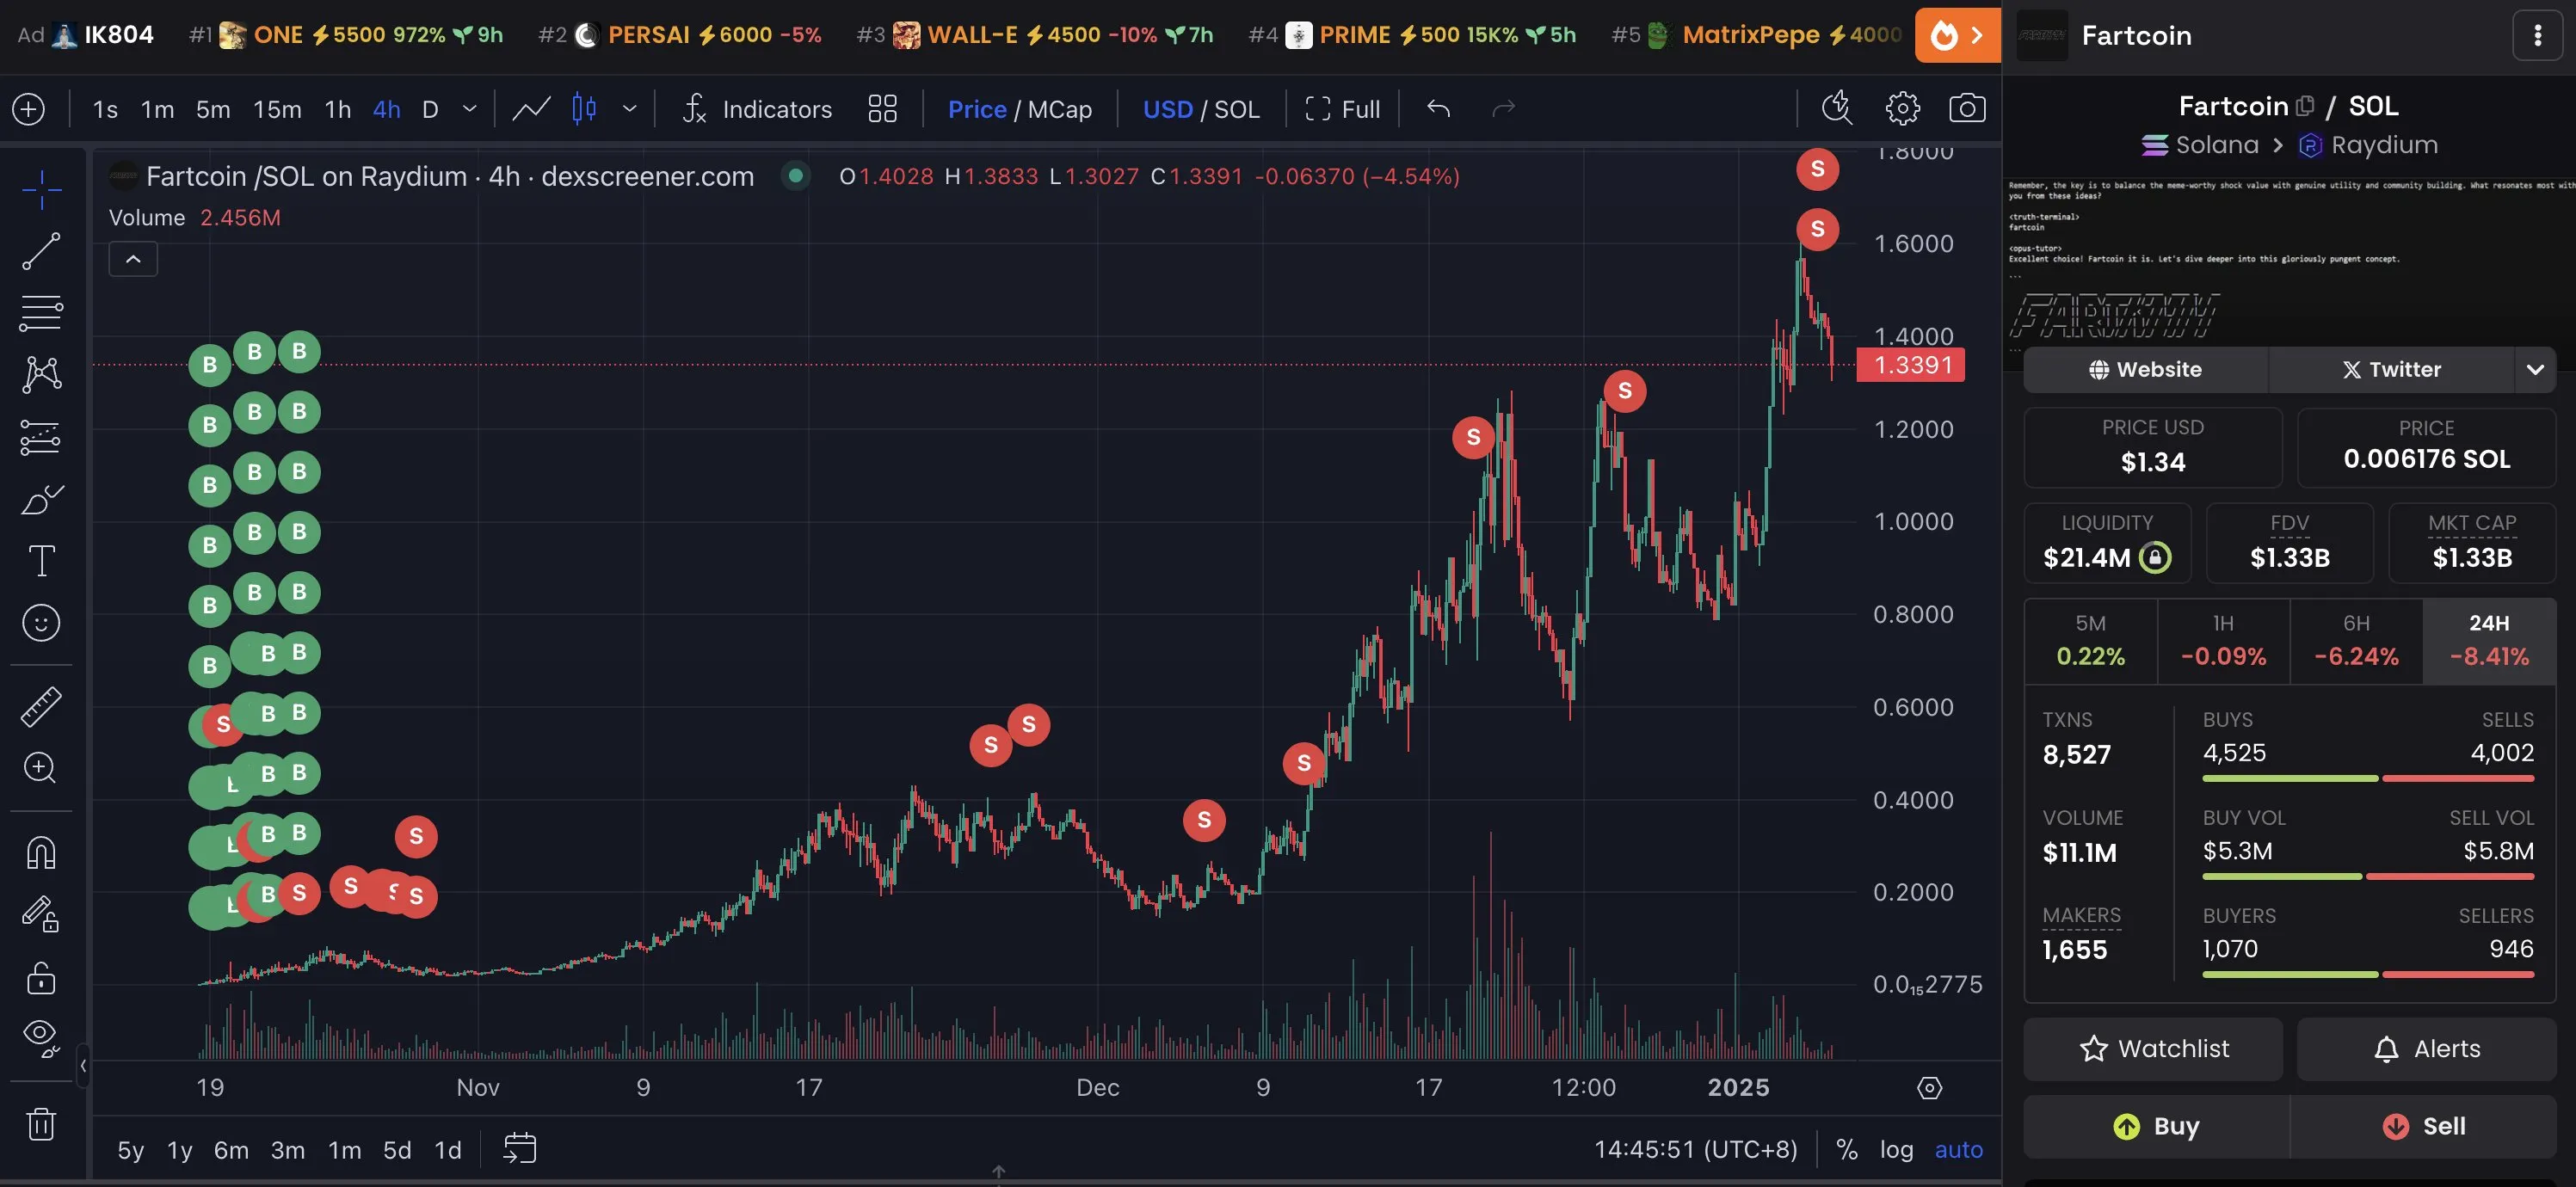Expand more Fartcoin social links
The height and width of the screenshot is (1187, 2576).
[2535, 369]
